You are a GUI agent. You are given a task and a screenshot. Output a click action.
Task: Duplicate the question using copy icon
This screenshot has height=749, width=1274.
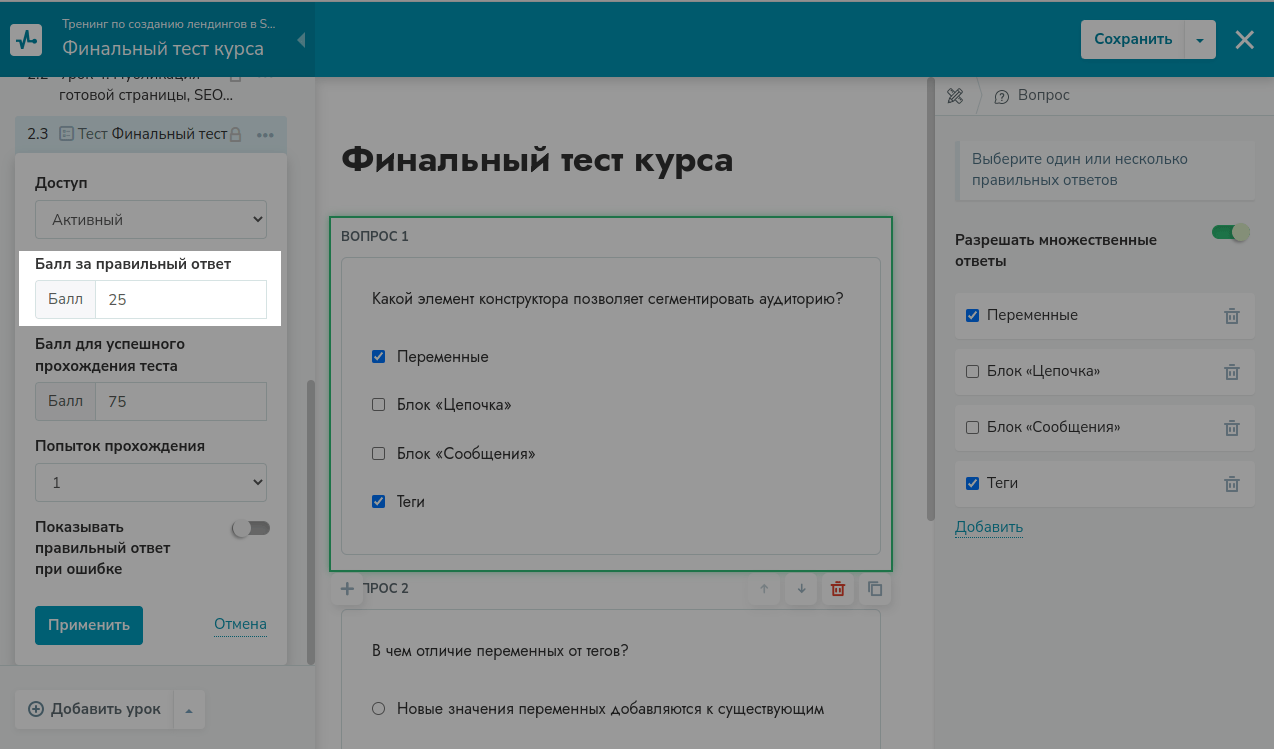point(875,589)
